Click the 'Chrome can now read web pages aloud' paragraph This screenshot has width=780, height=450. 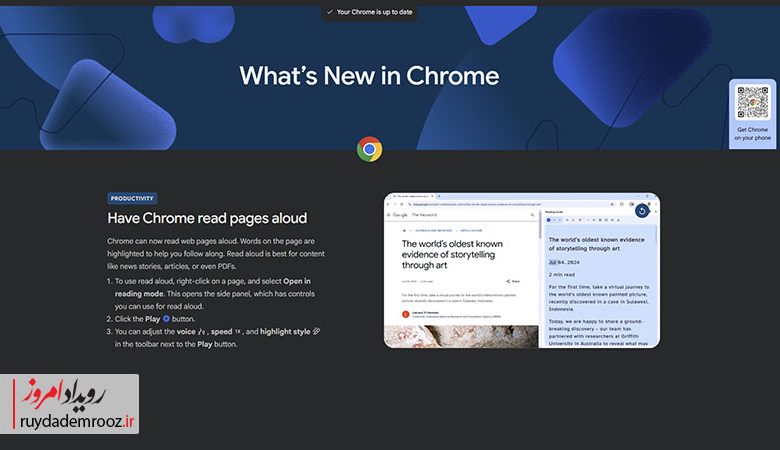point(216,254)
